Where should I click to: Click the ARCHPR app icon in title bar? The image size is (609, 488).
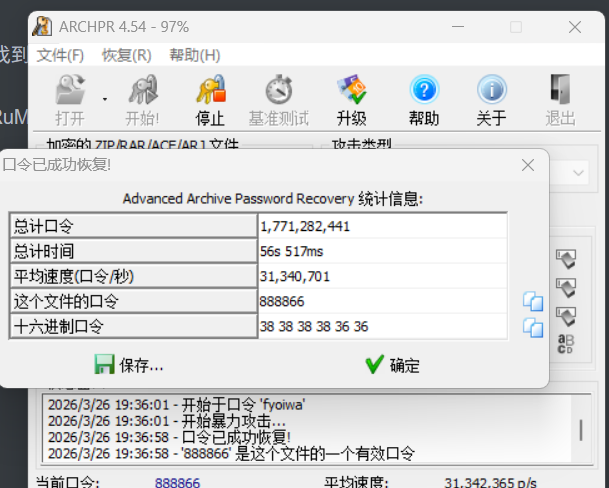42,26
